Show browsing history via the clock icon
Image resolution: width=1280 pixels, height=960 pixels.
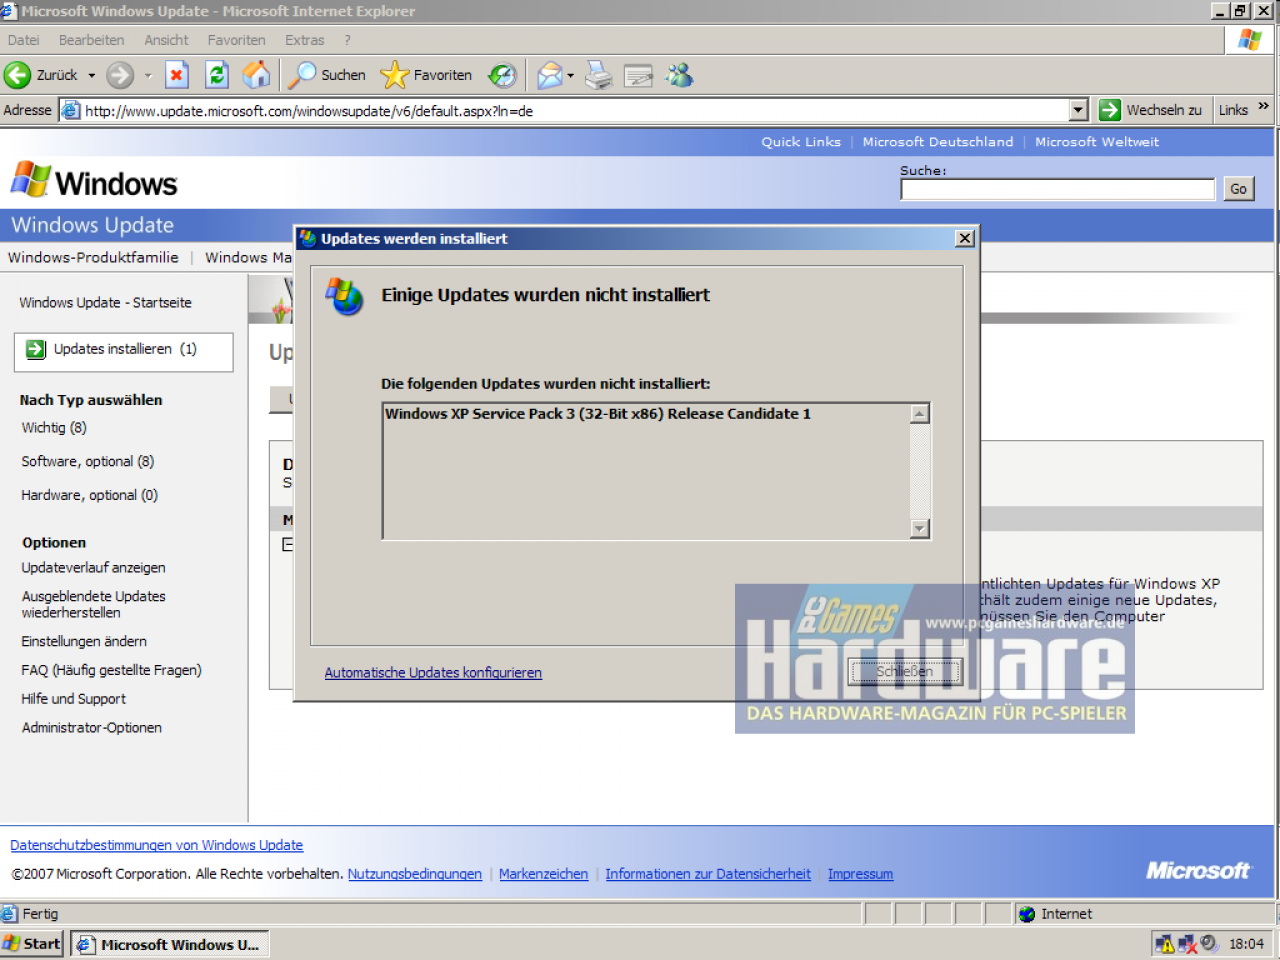click(502, 75)
